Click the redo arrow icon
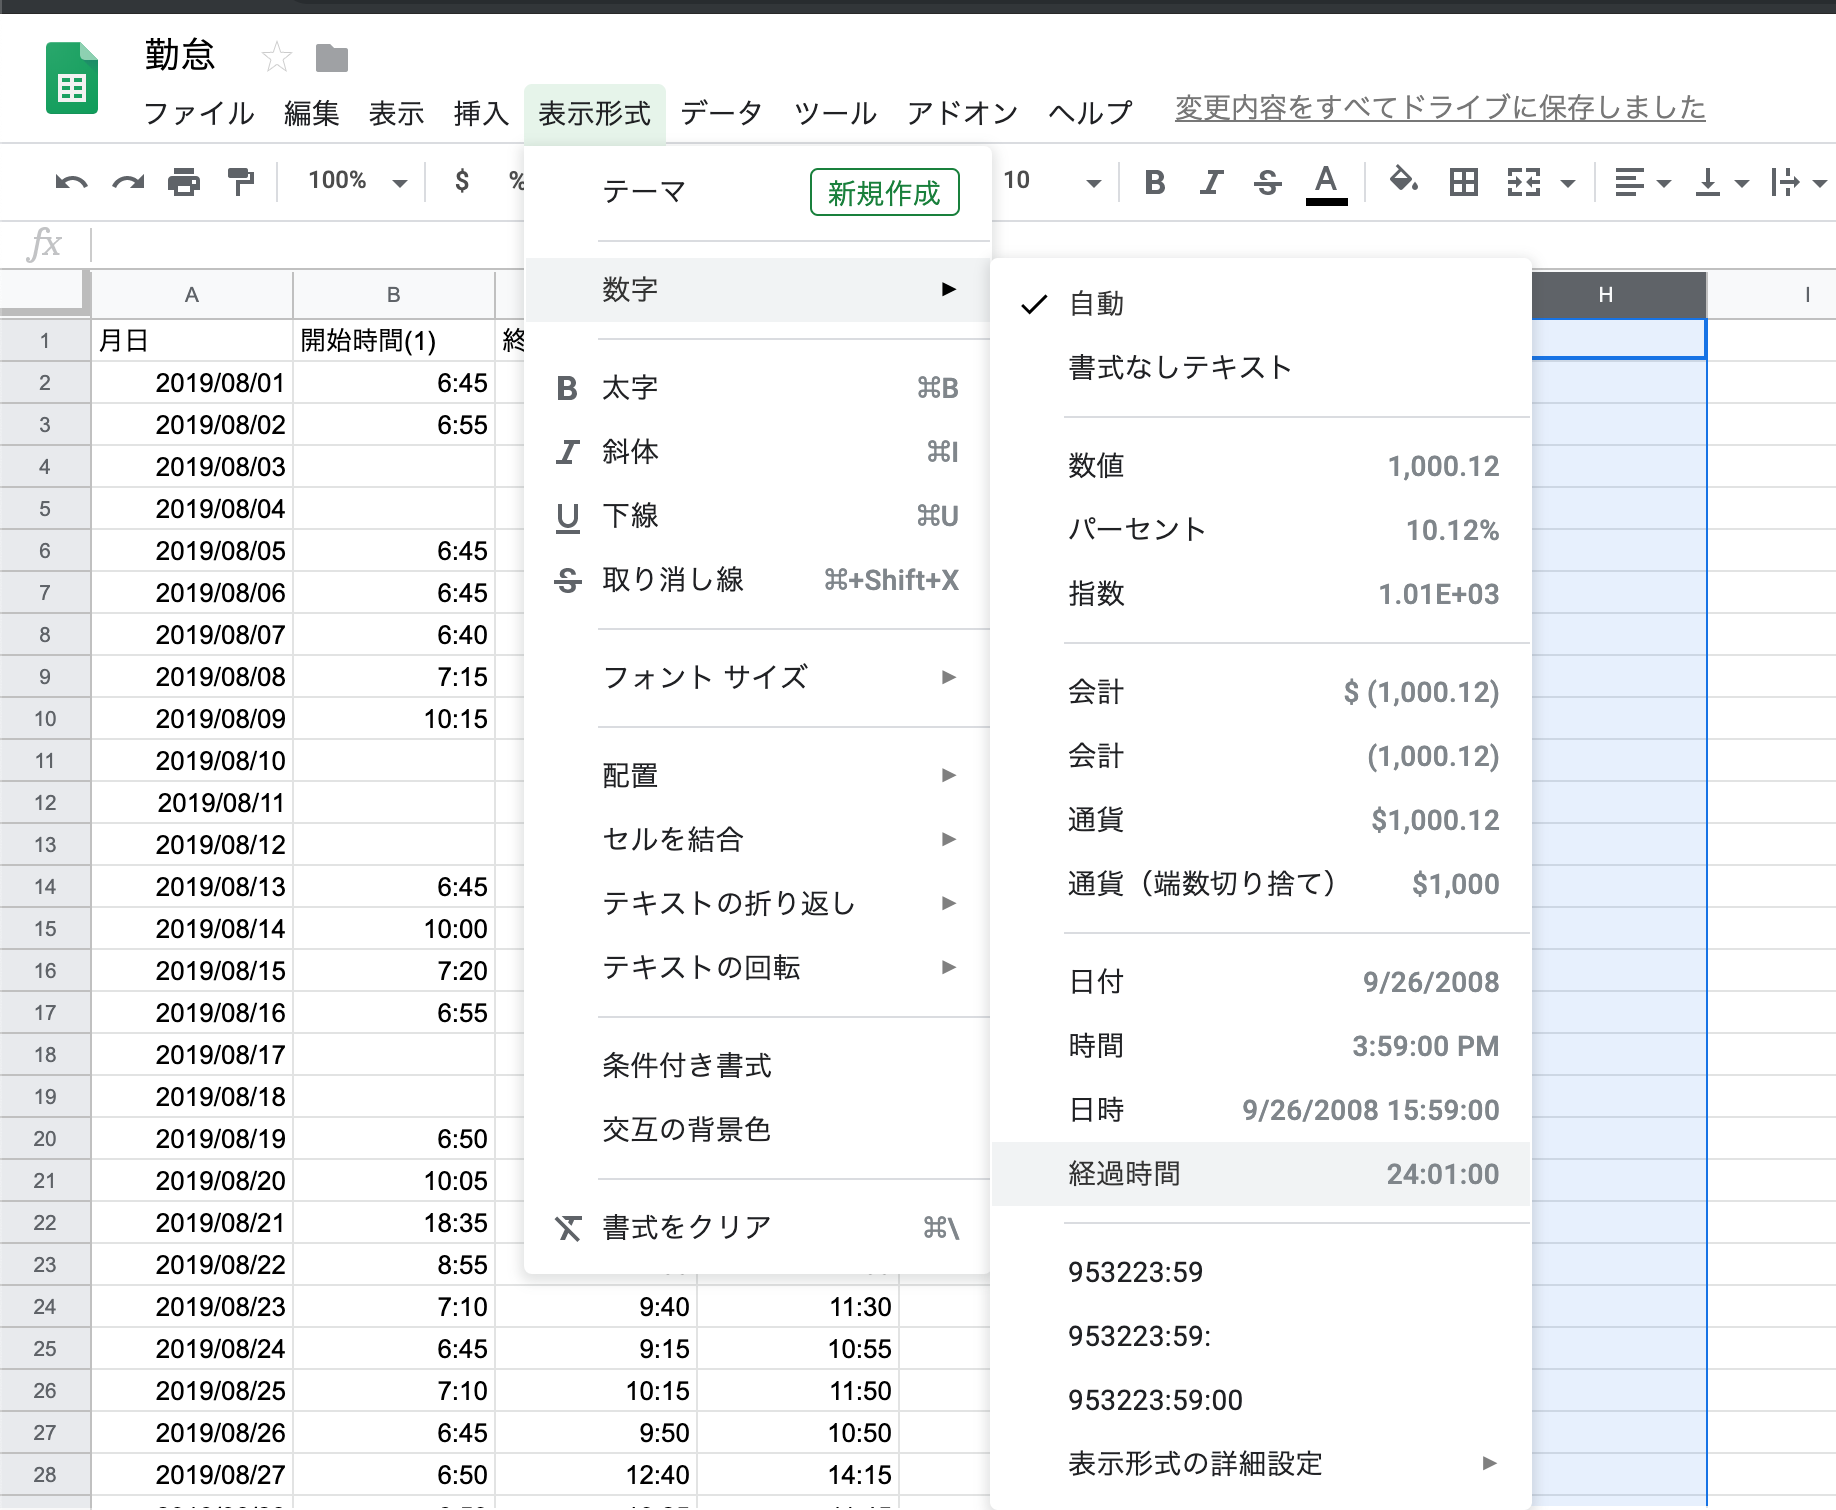 pos(128,182)
